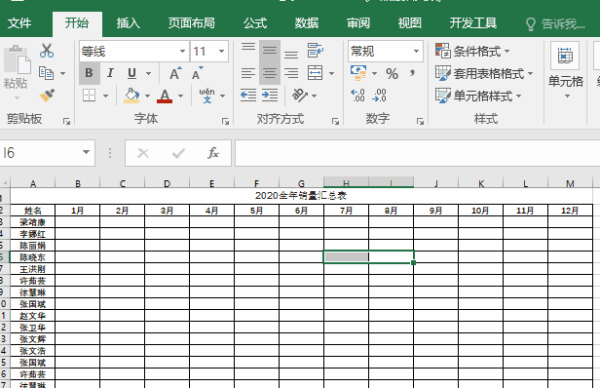Viewport: 600px width, 388px height.
Task: Expand the borders dropdown arrow
Action: [106, 96]
